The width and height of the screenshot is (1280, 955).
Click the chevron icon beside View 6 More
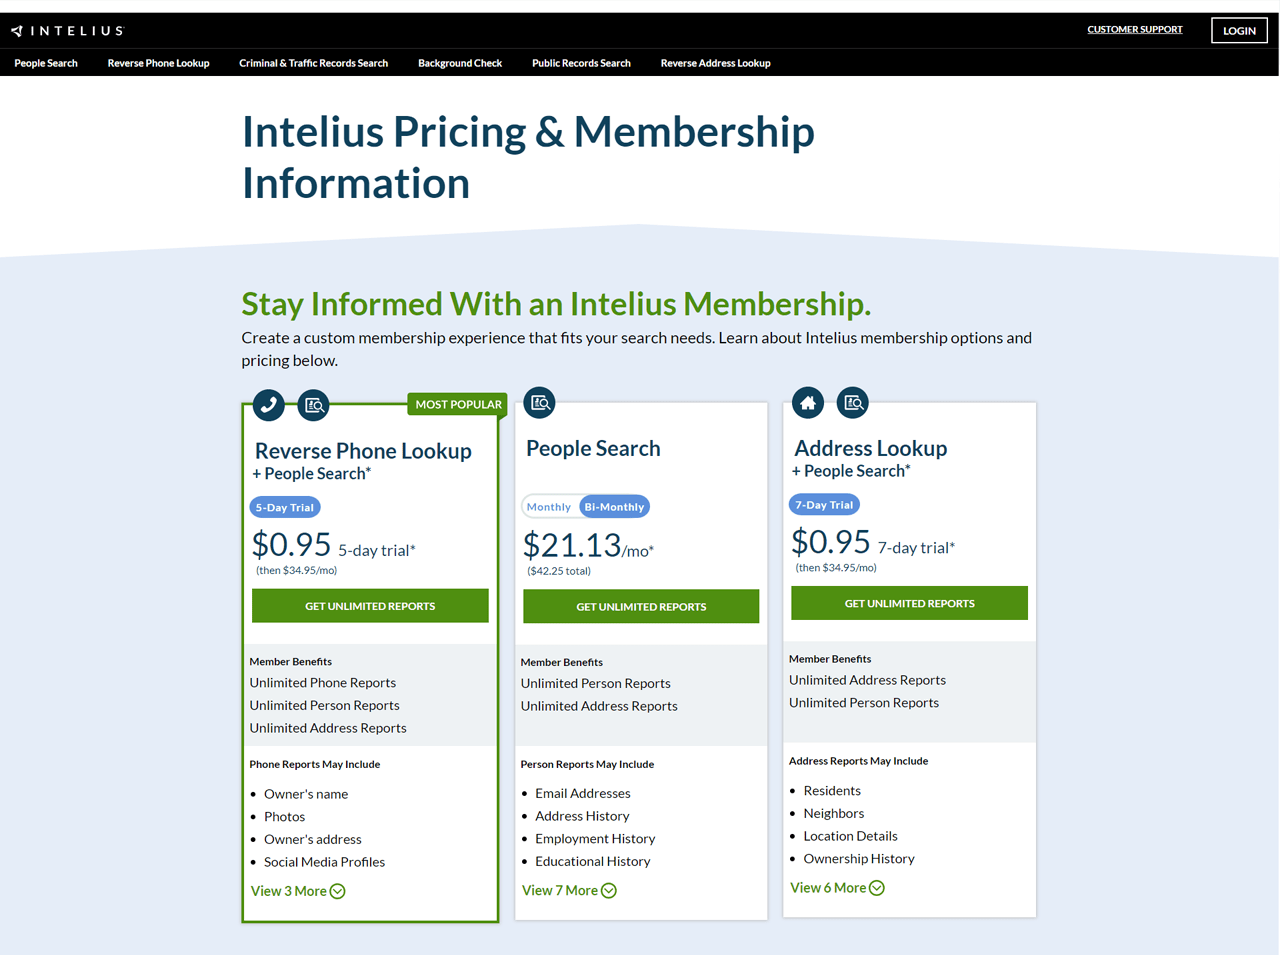[x=877, y=887]
